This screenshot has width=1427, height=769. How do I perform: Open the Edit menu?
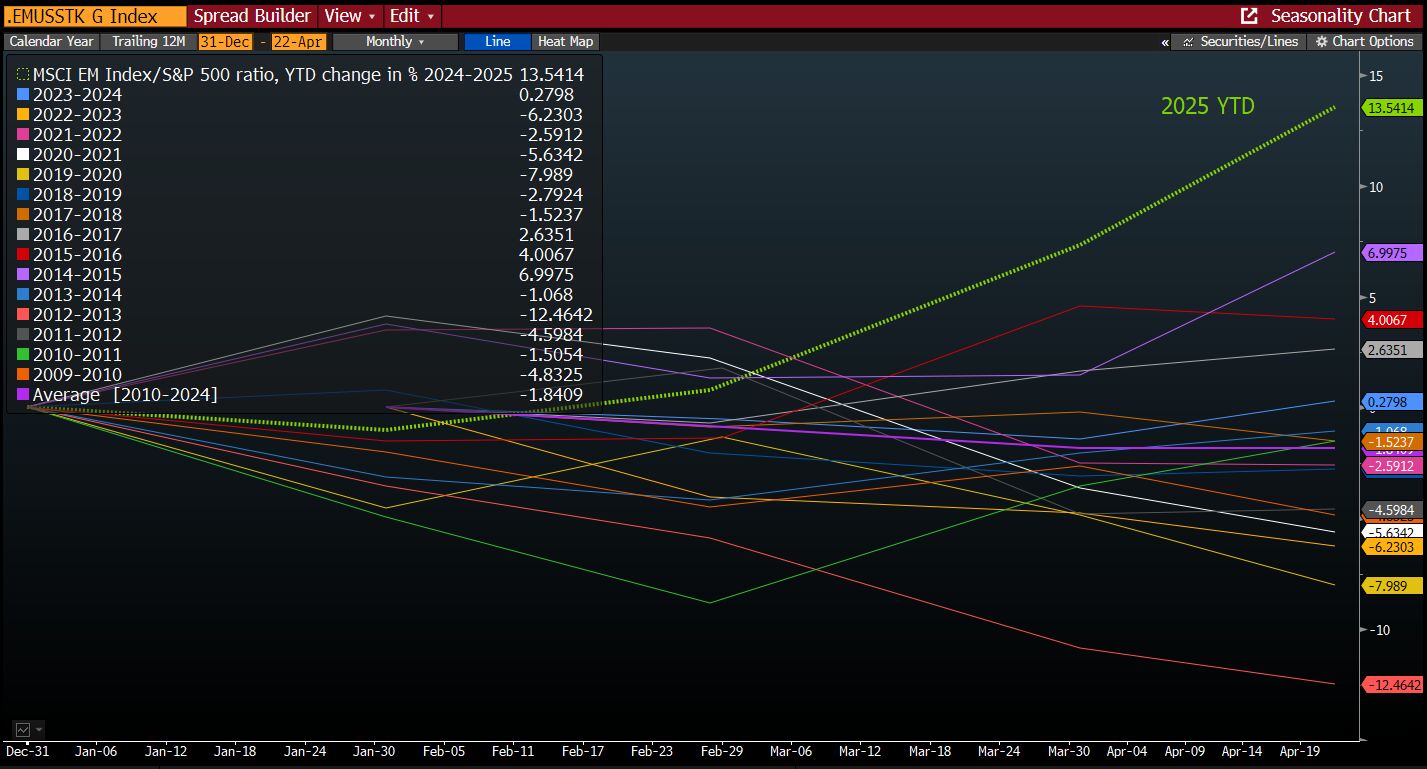click(412, 16)
